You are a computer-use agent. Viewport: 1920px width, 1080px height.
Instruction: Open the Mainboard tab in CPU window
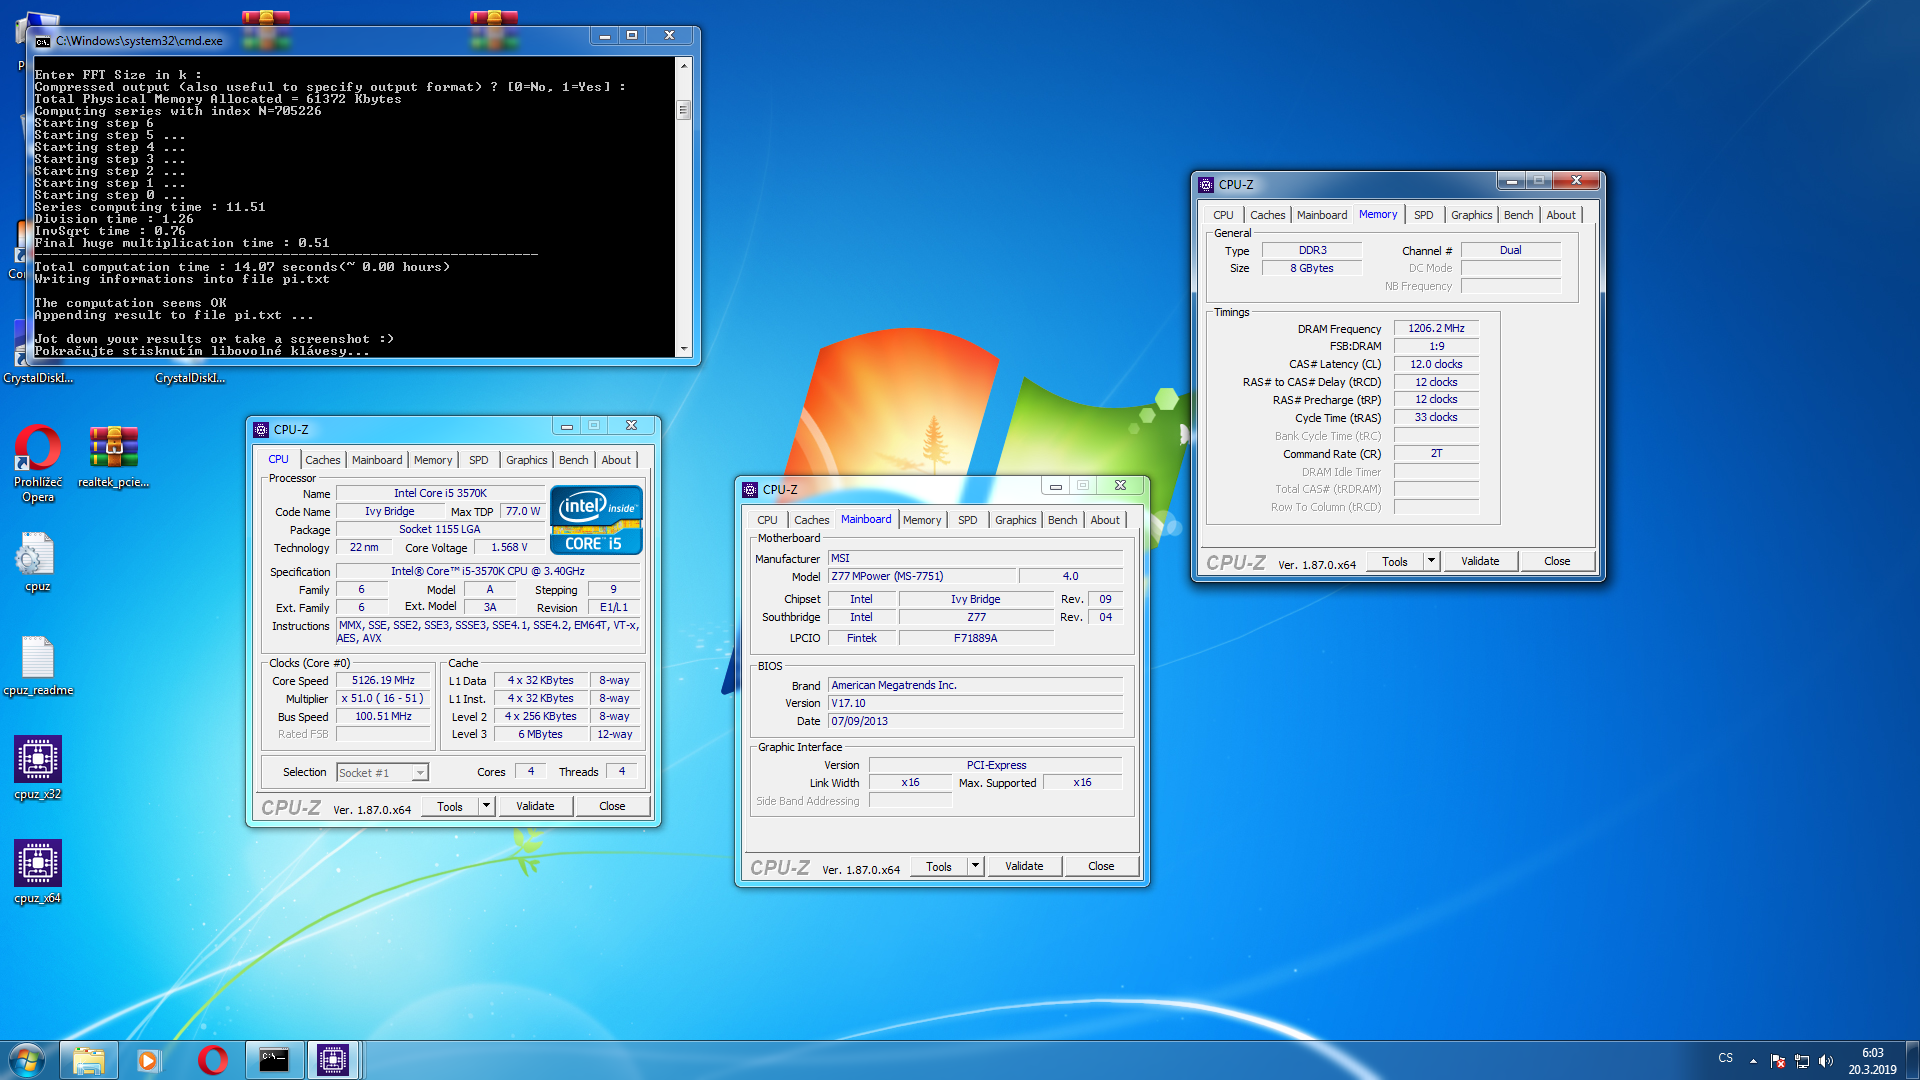[377, 460]
